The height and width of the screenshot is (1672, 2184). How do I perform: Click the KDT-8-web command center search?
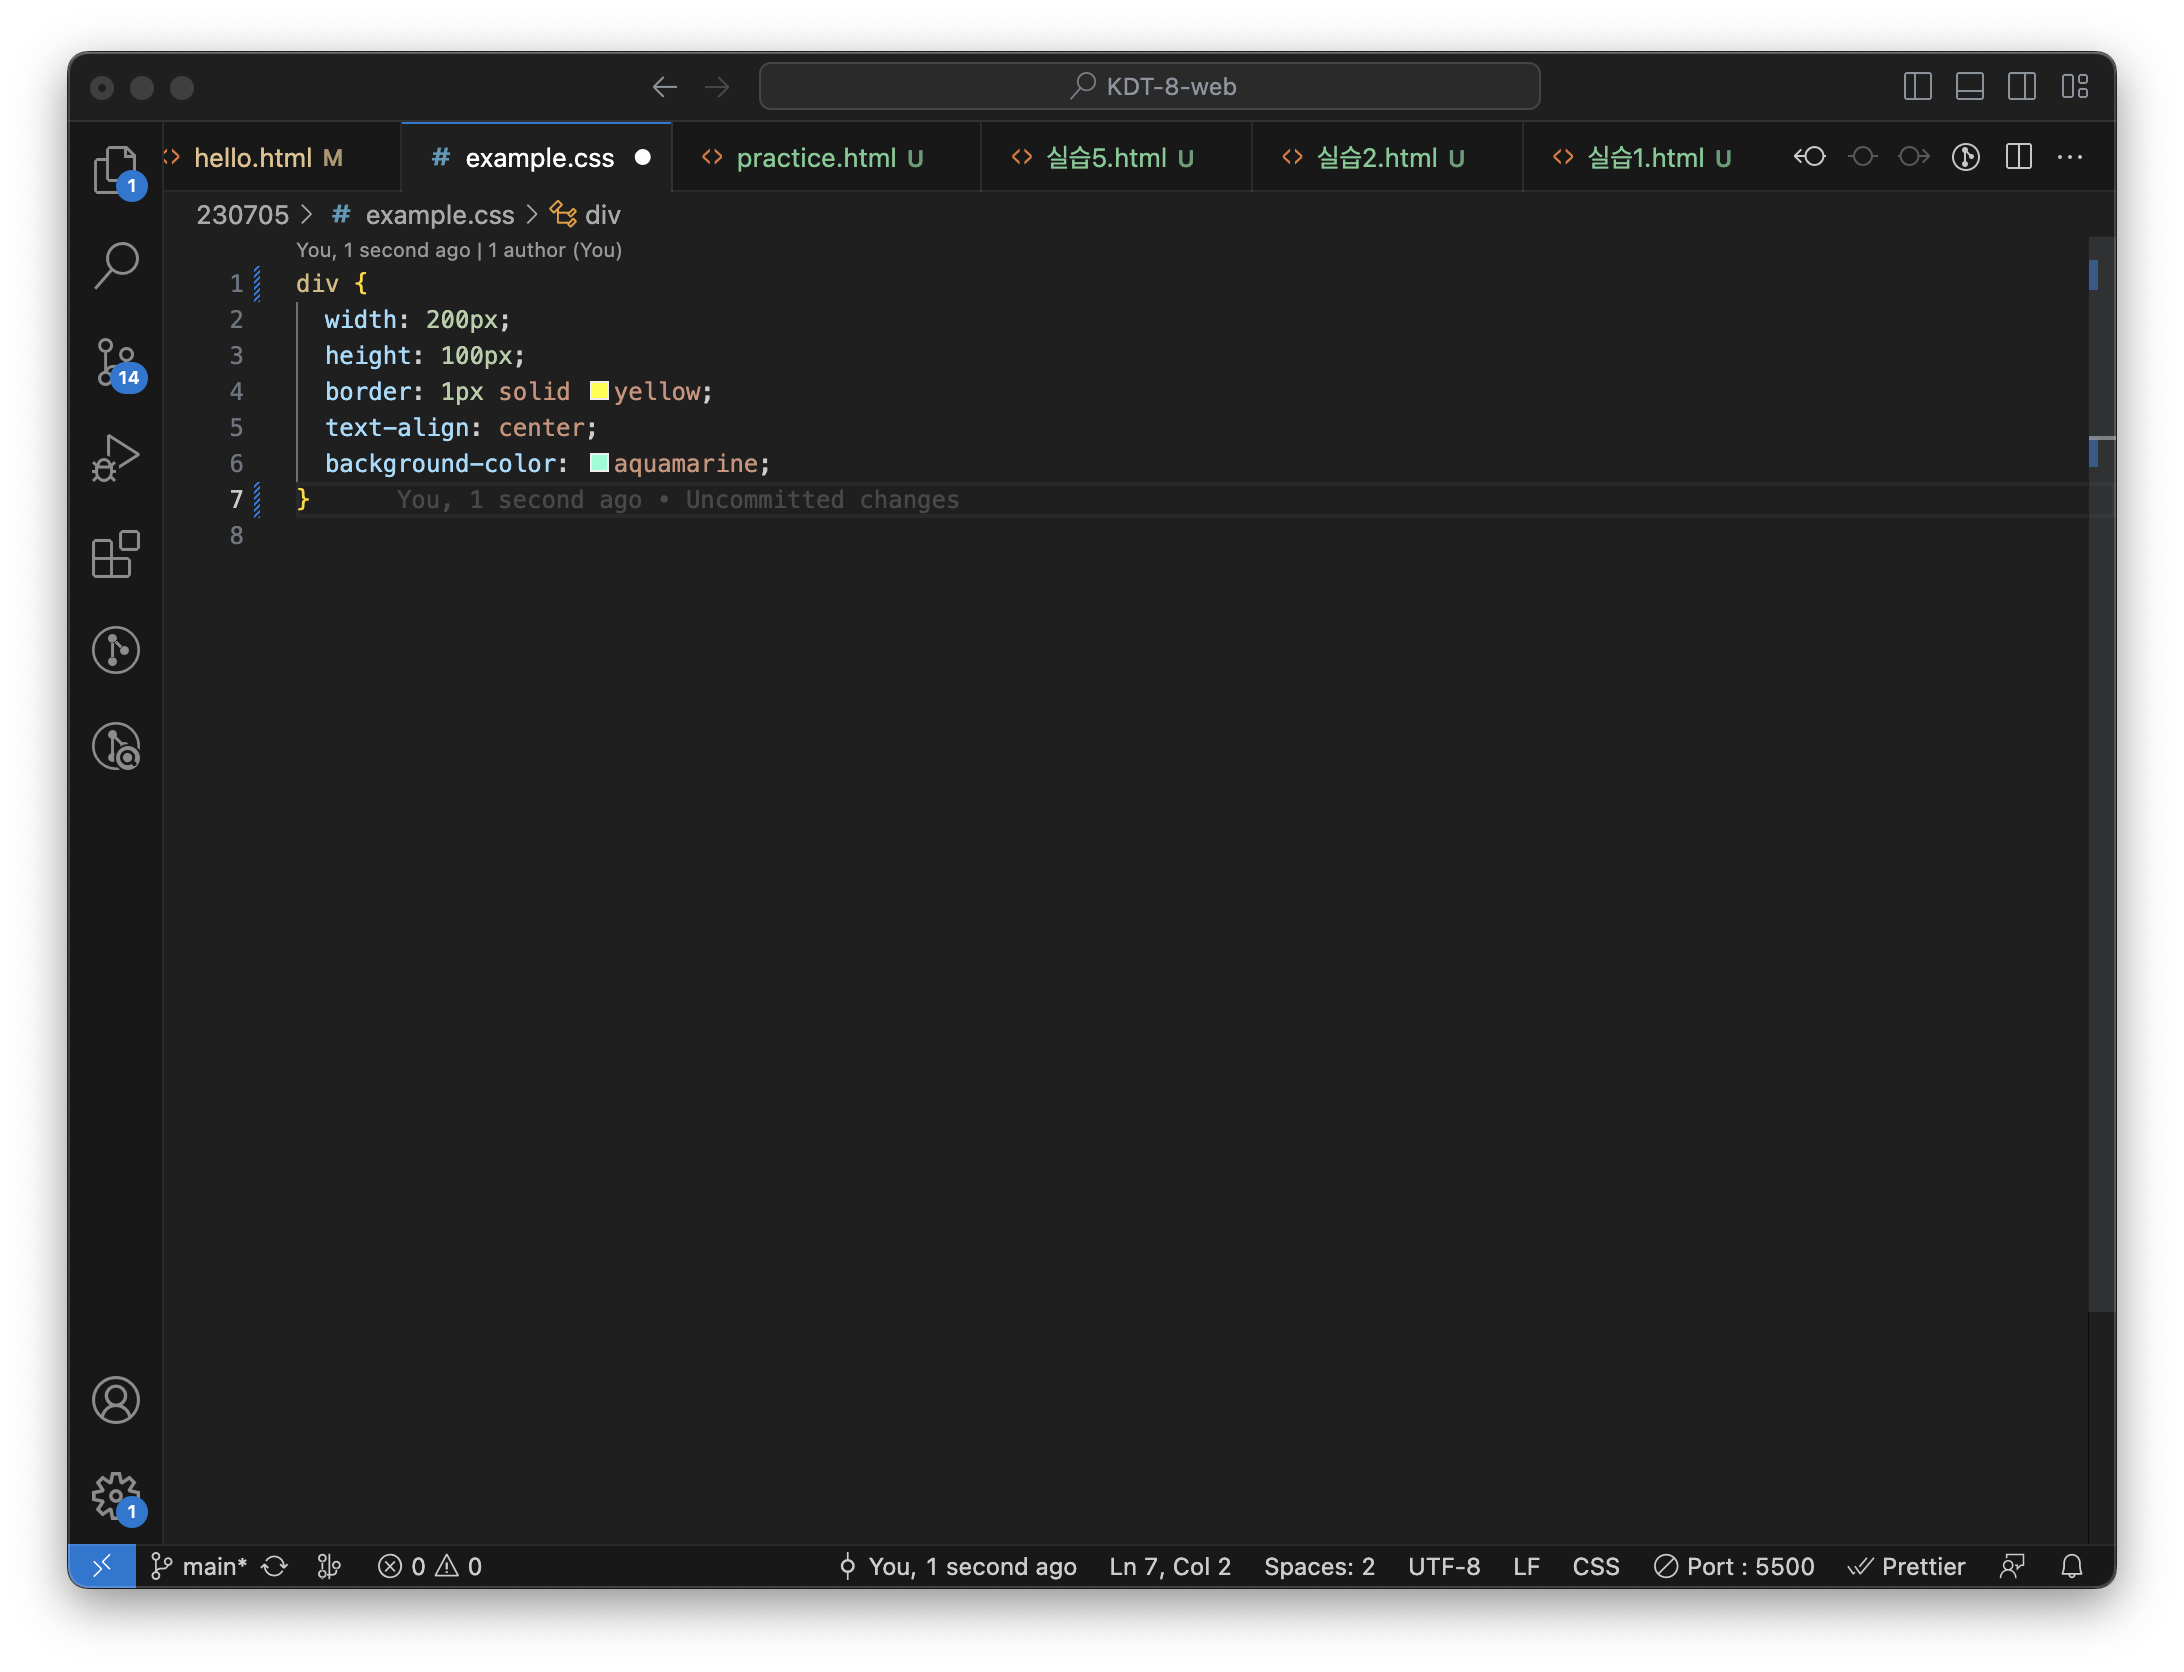[1150, 87]
